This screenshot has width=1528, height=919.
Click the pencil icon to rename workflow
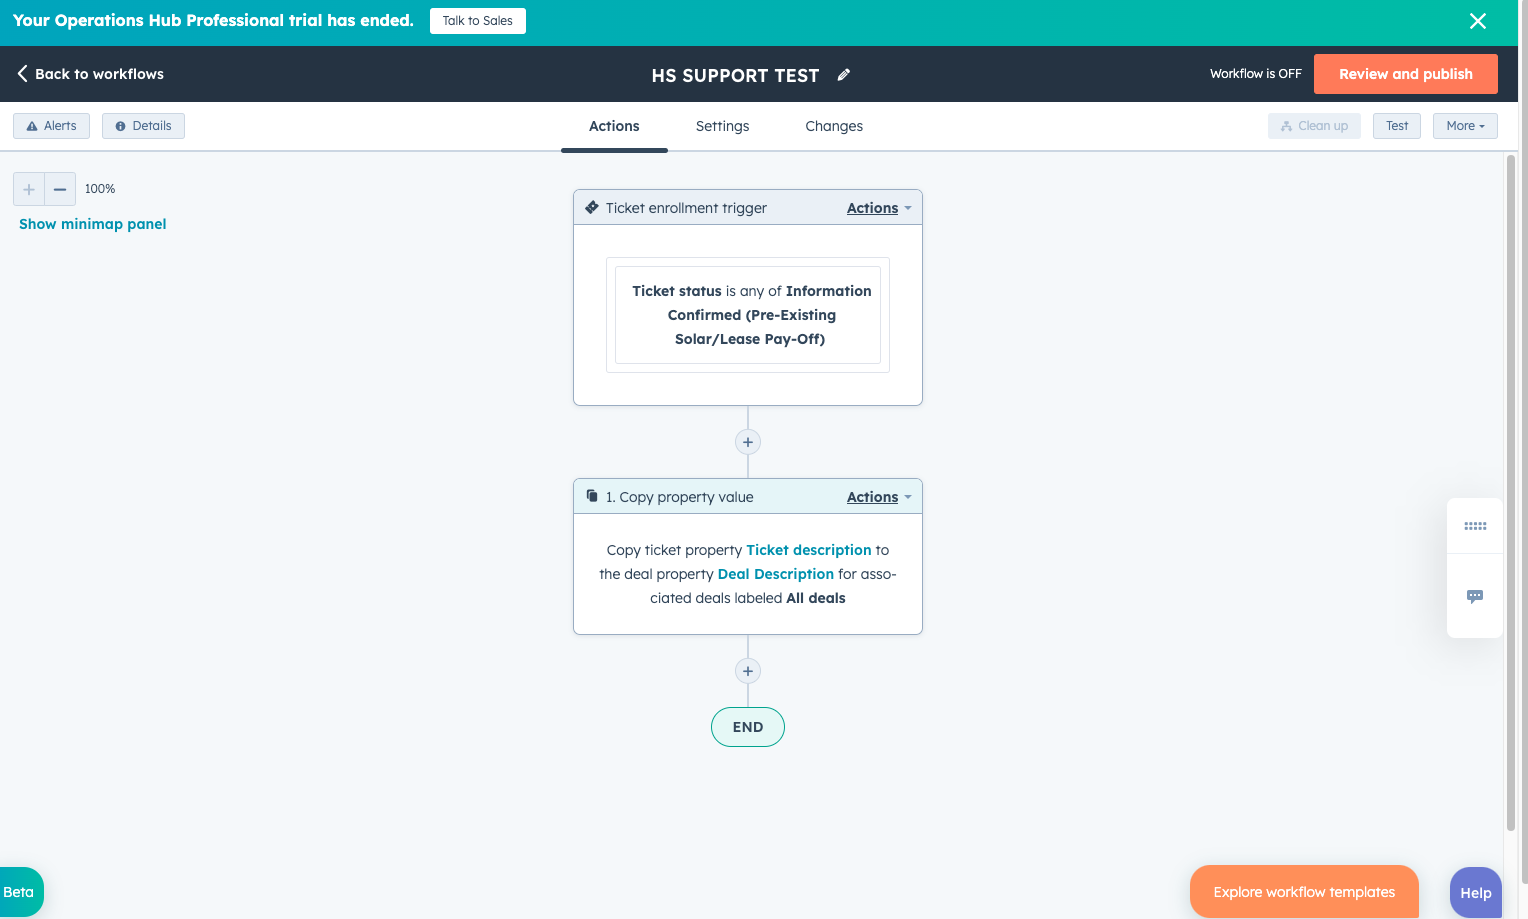click(x=844, y=75)
